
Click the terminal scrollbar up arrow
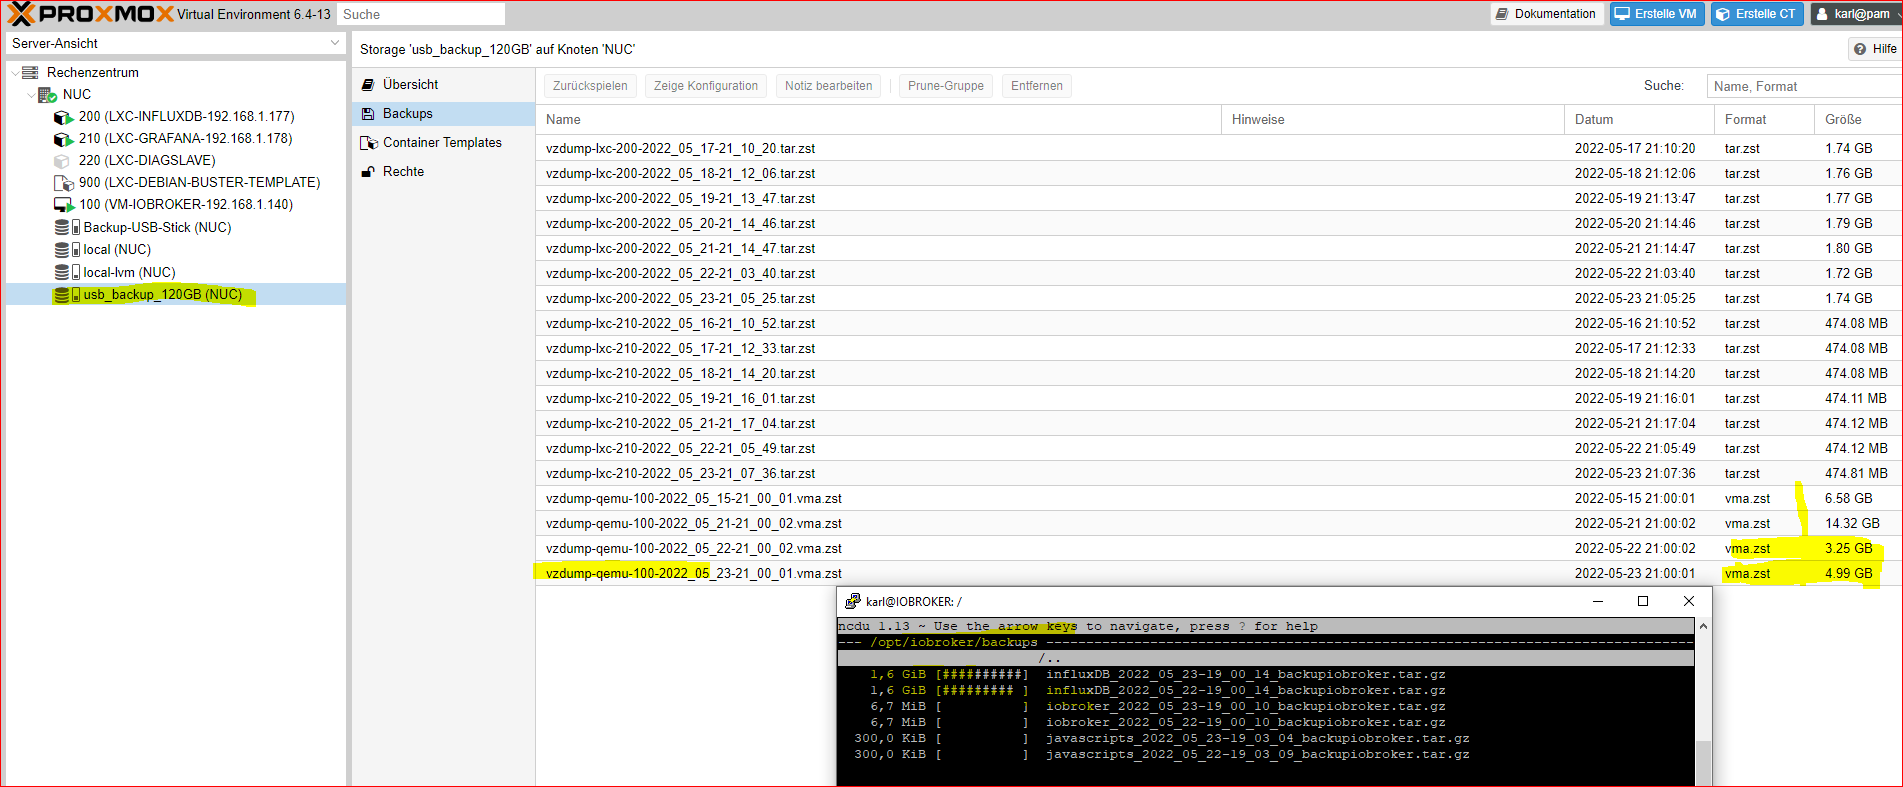pos(1703,626)
